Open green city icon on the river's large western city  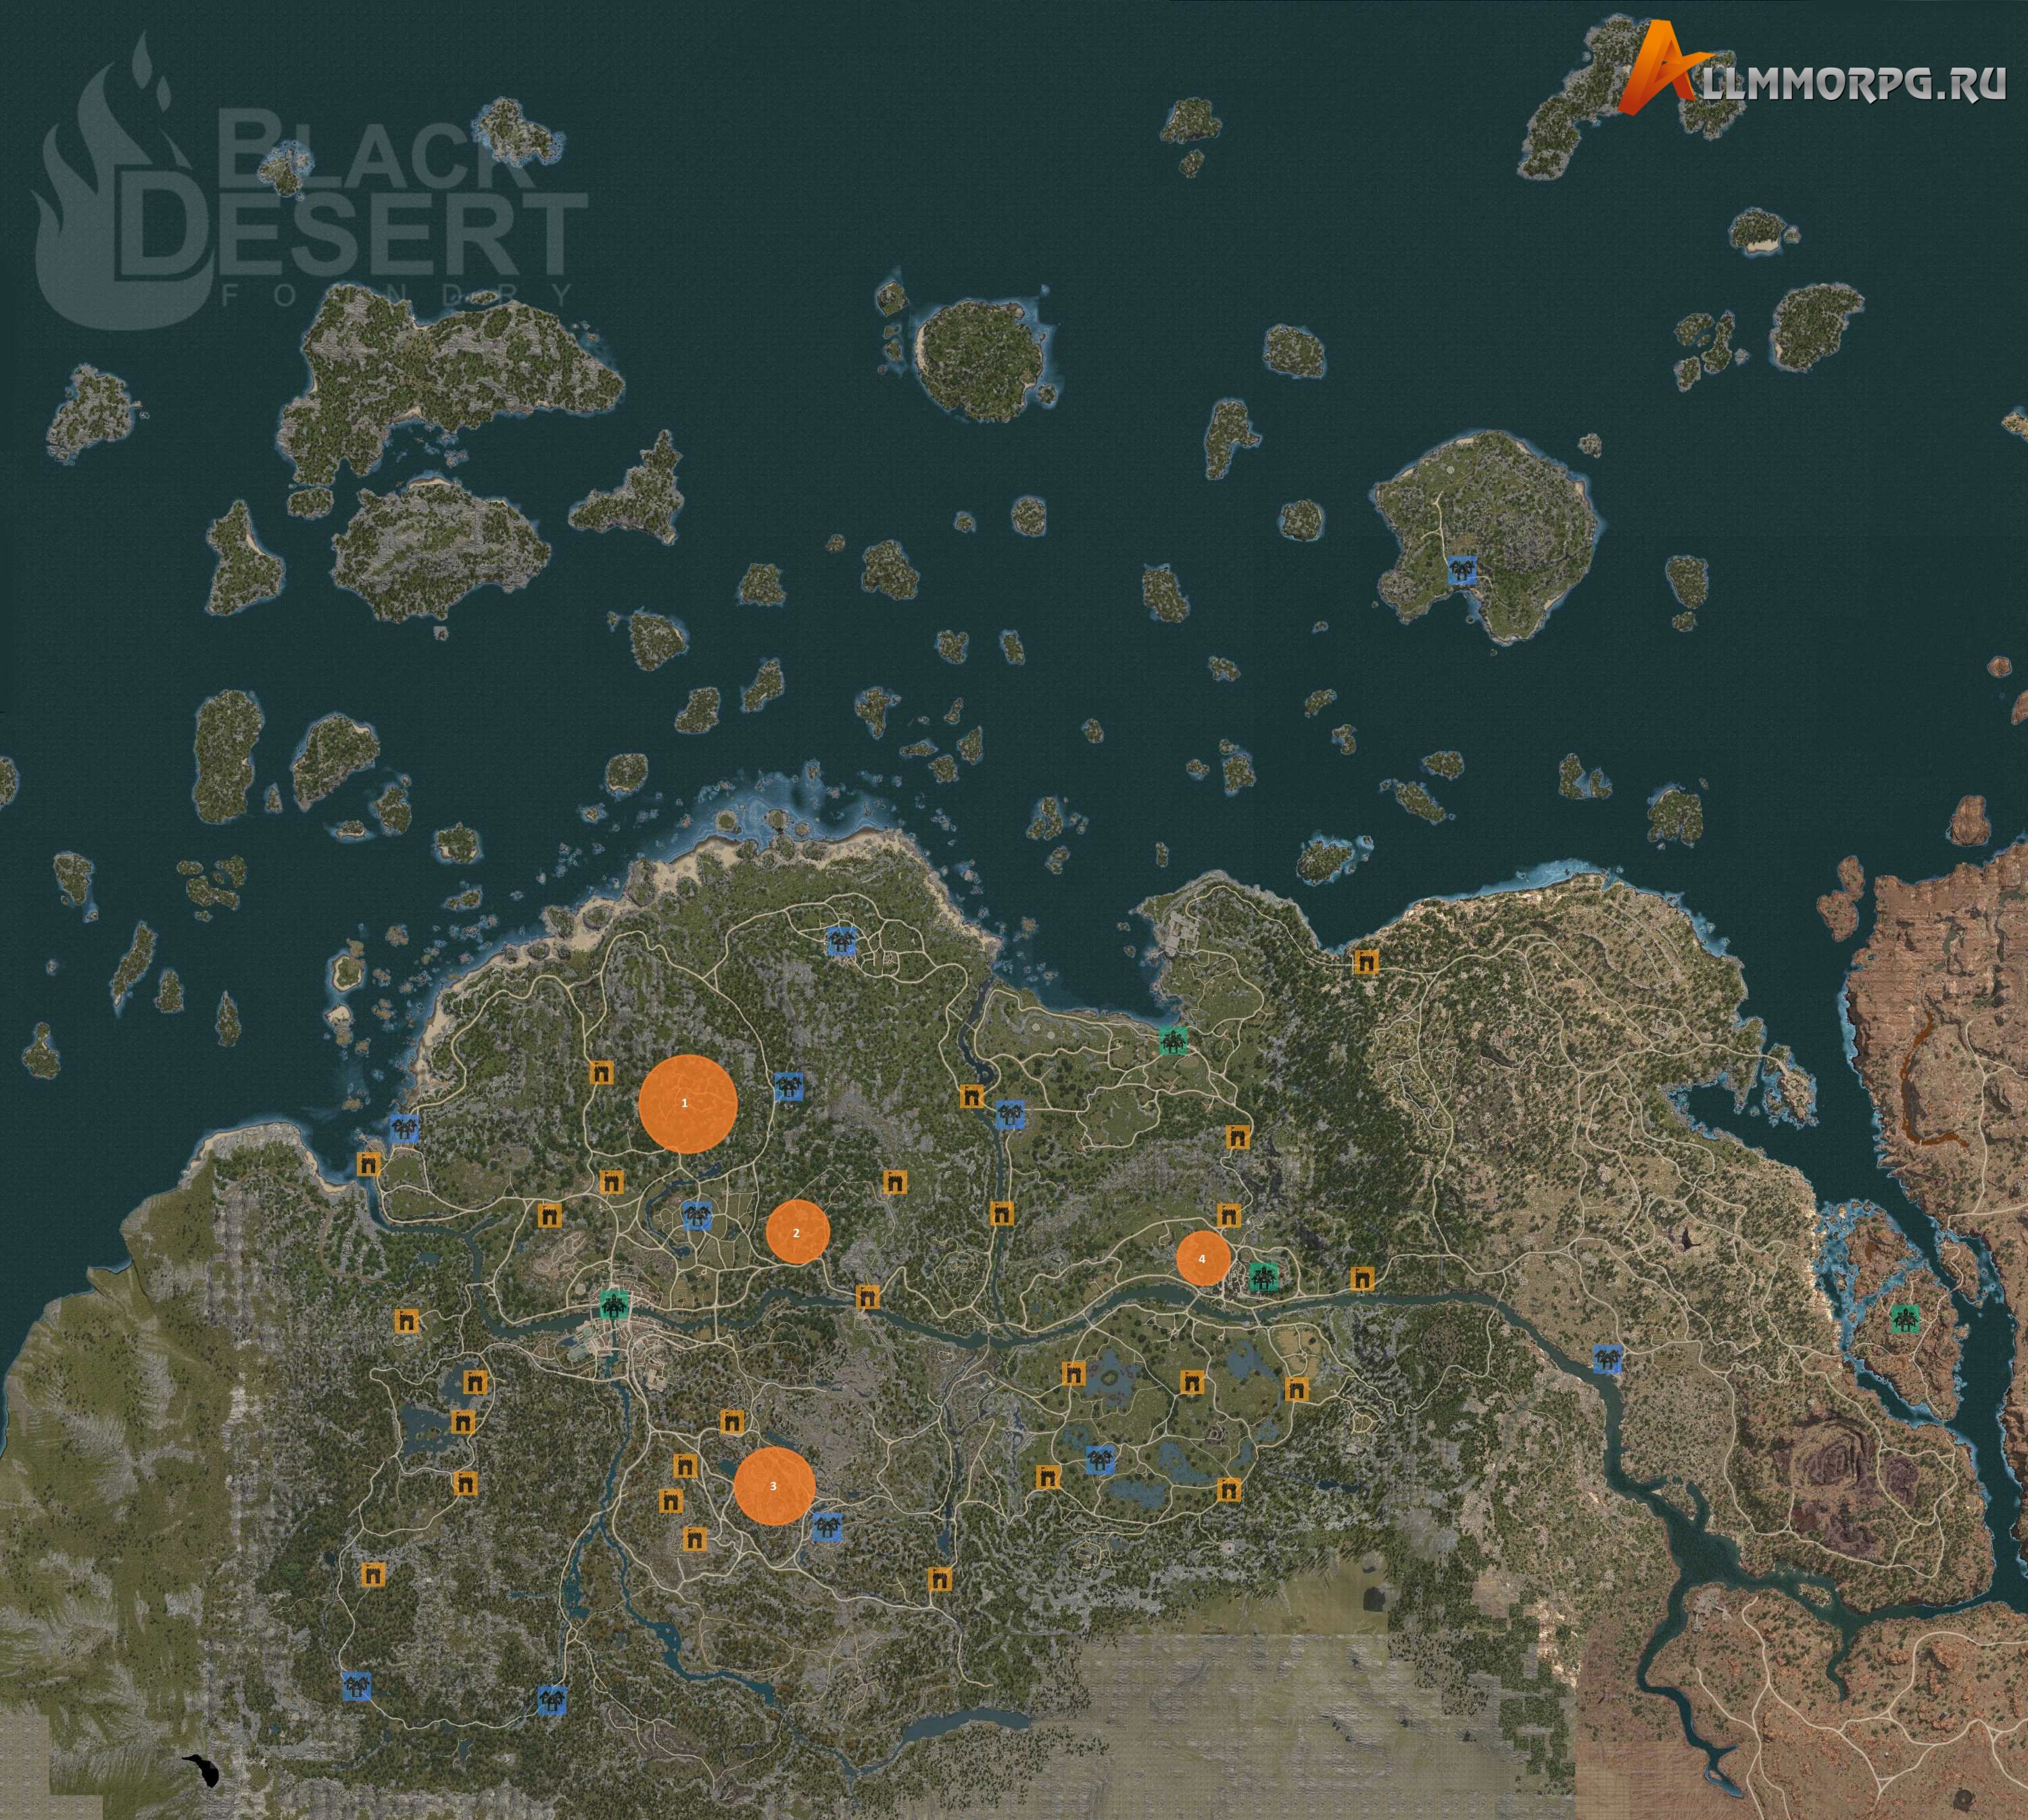click(x=614, y=1305)
